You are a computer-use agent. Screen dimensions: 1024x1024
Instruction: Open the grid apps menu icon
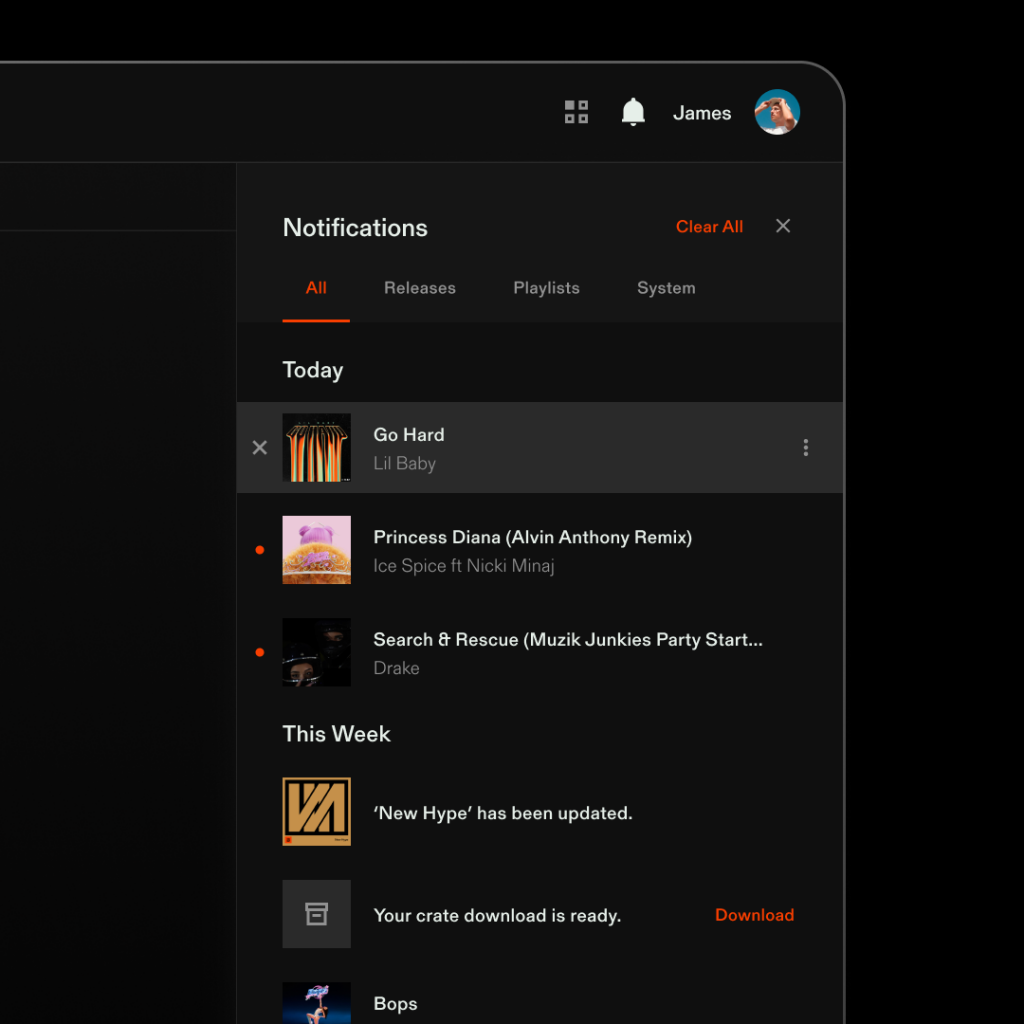coord(576,112)
